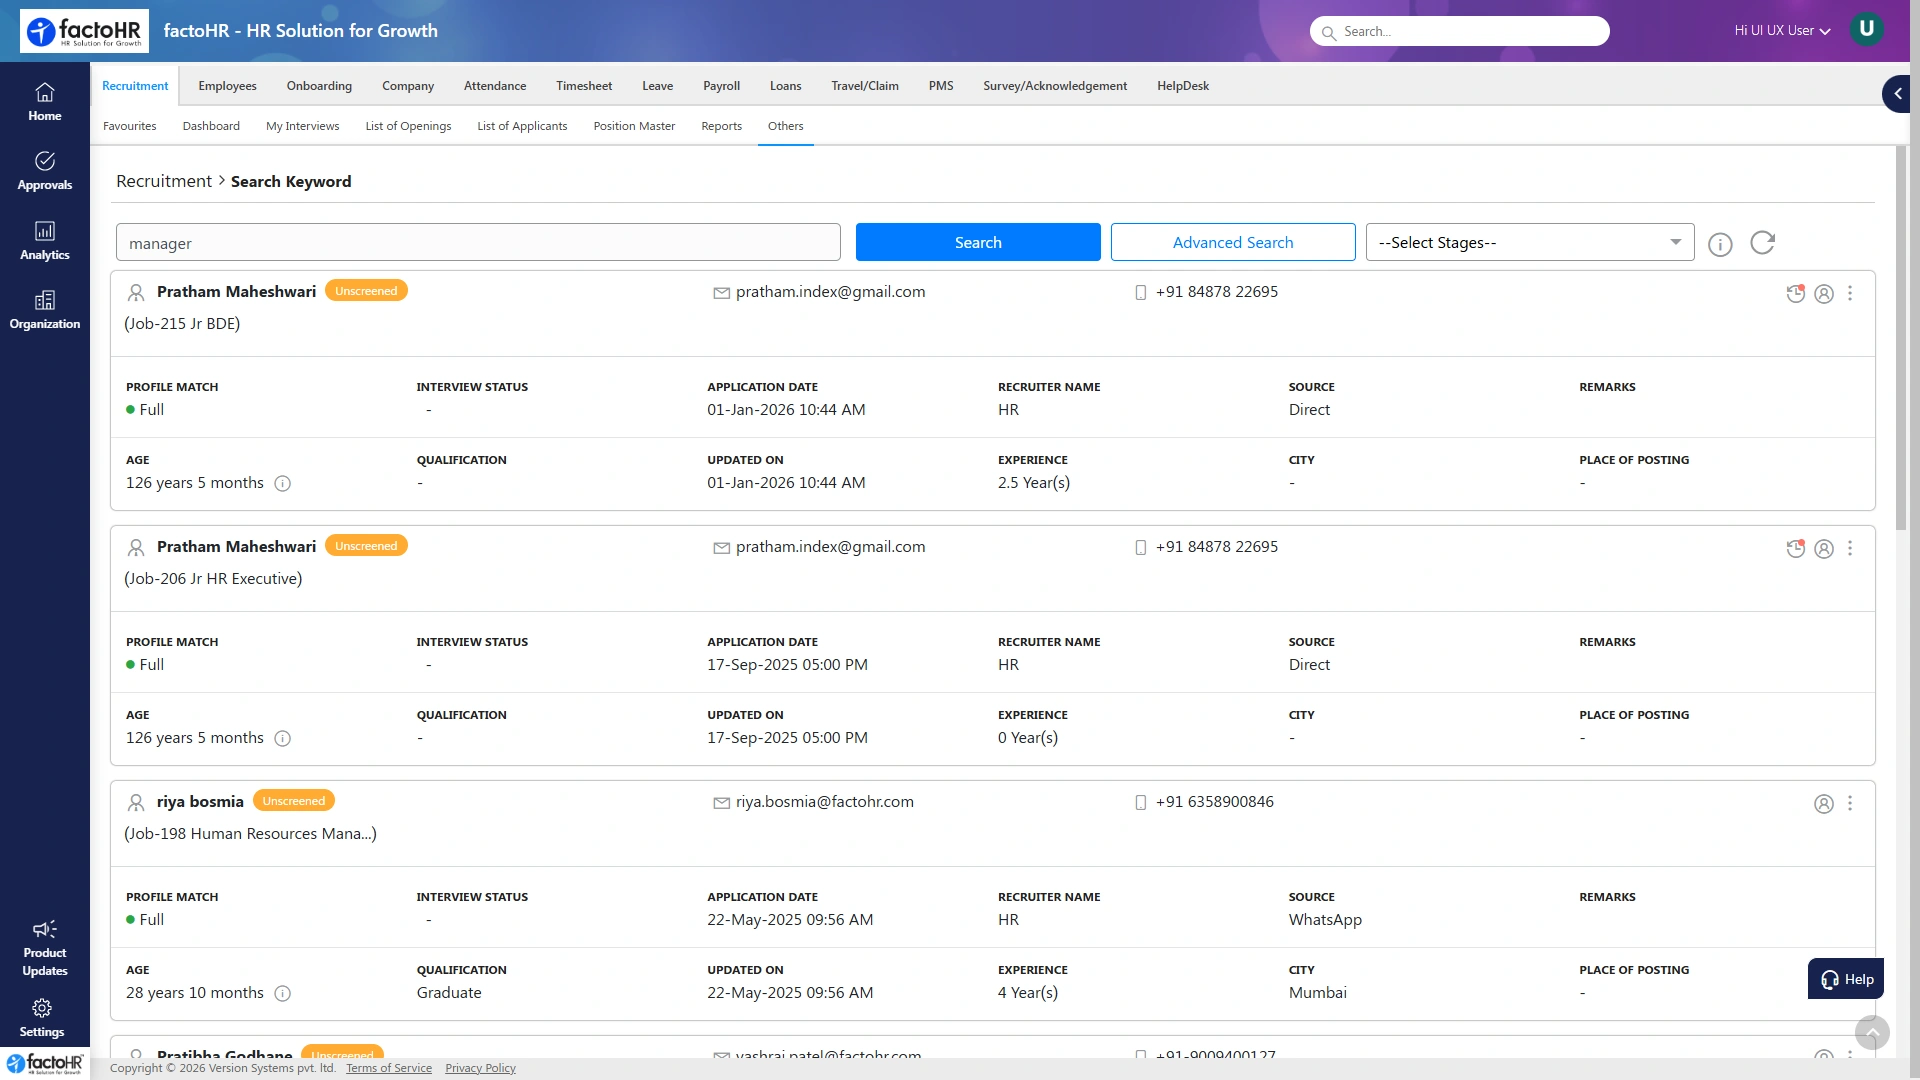Open profile icon for Job-215 Jr BDE applicant
This screenshot has height=1080, width=1920.
click(x=1824, y=294)
